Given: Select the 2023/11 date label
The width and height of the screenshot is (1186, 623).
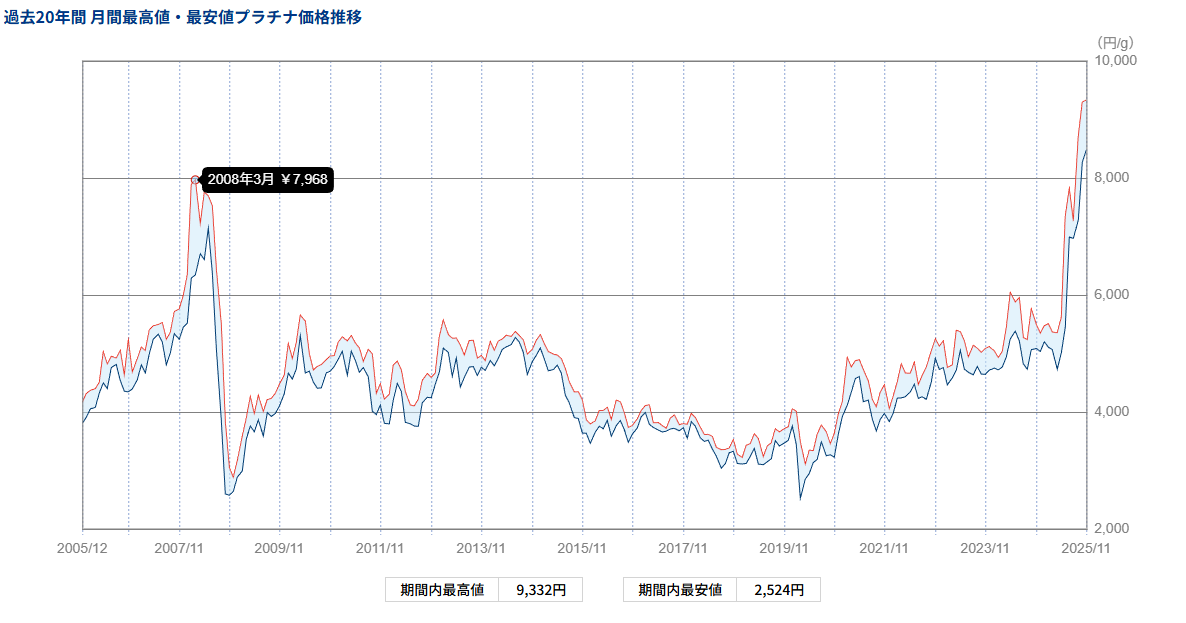Looking at the screenshot, I should (985, 548).
